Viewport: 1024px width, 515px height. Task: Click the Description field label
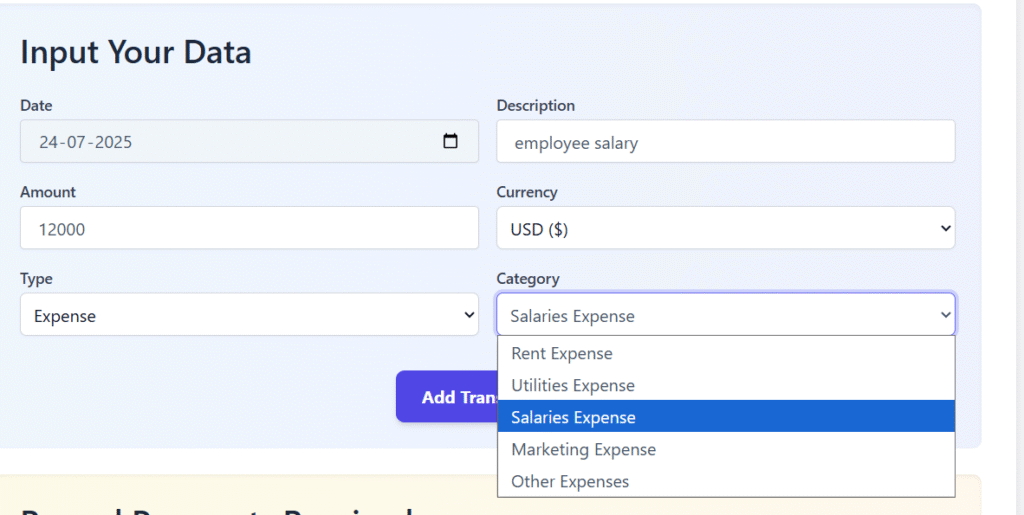pos(536,106)
